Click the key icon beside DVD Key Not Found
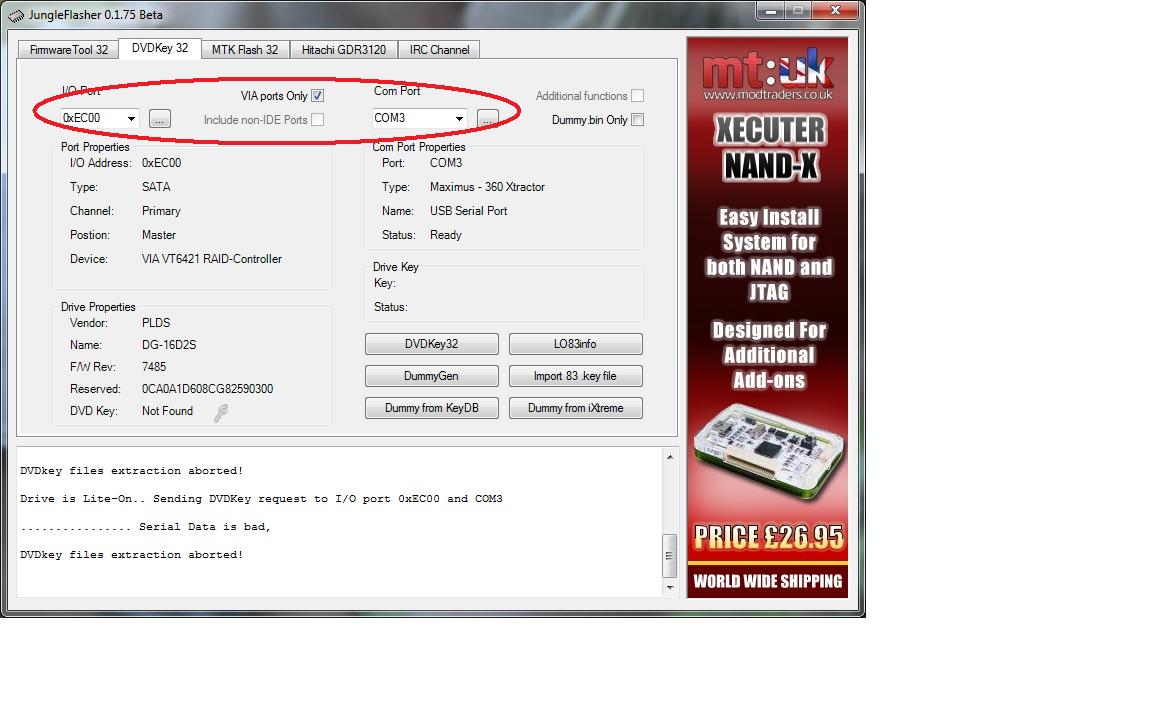The image size is (1152, 720). point(220,413)
